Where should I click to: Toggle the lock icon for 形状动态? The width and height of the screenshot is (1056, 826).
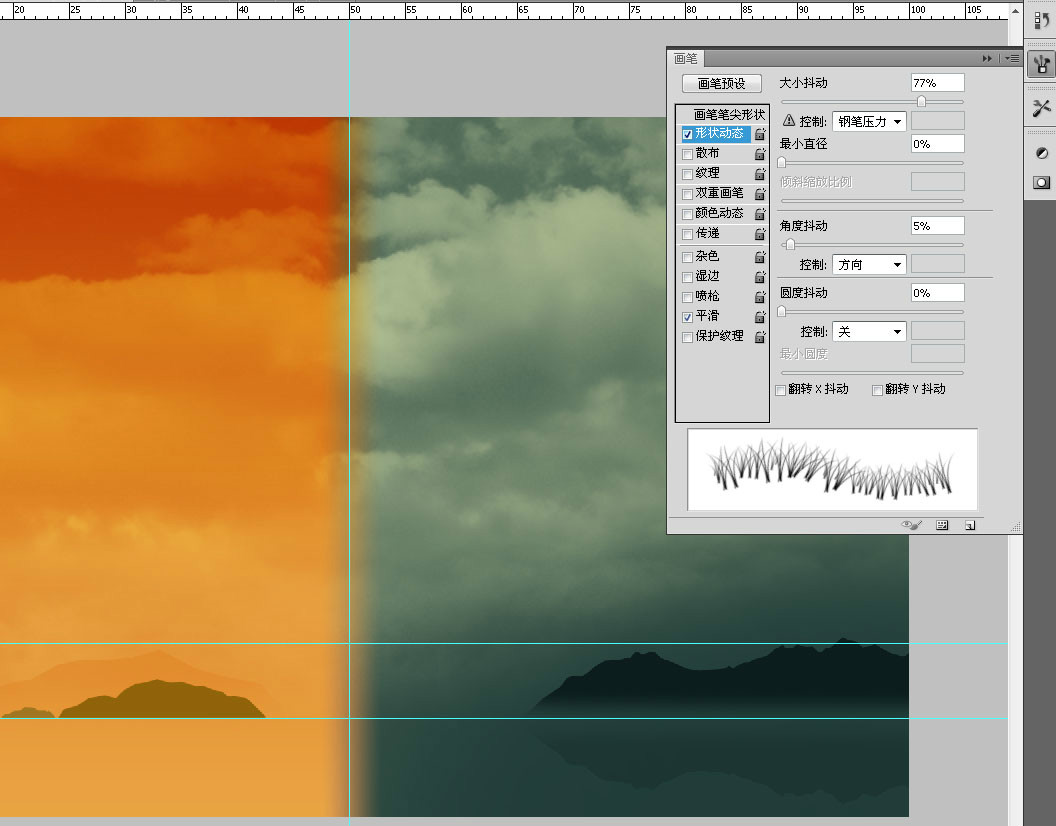[x=760, y=134]
